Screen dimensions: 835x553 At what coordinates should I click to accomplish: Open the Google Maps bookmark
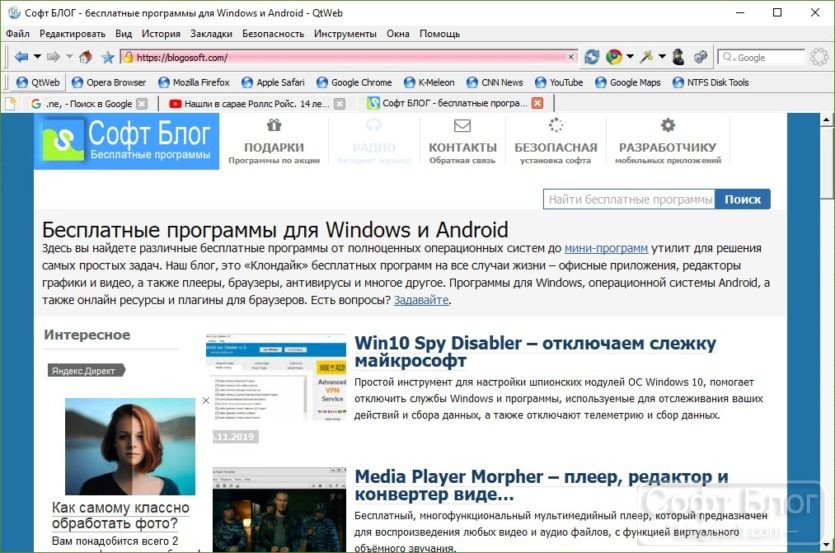coord(628,83)
